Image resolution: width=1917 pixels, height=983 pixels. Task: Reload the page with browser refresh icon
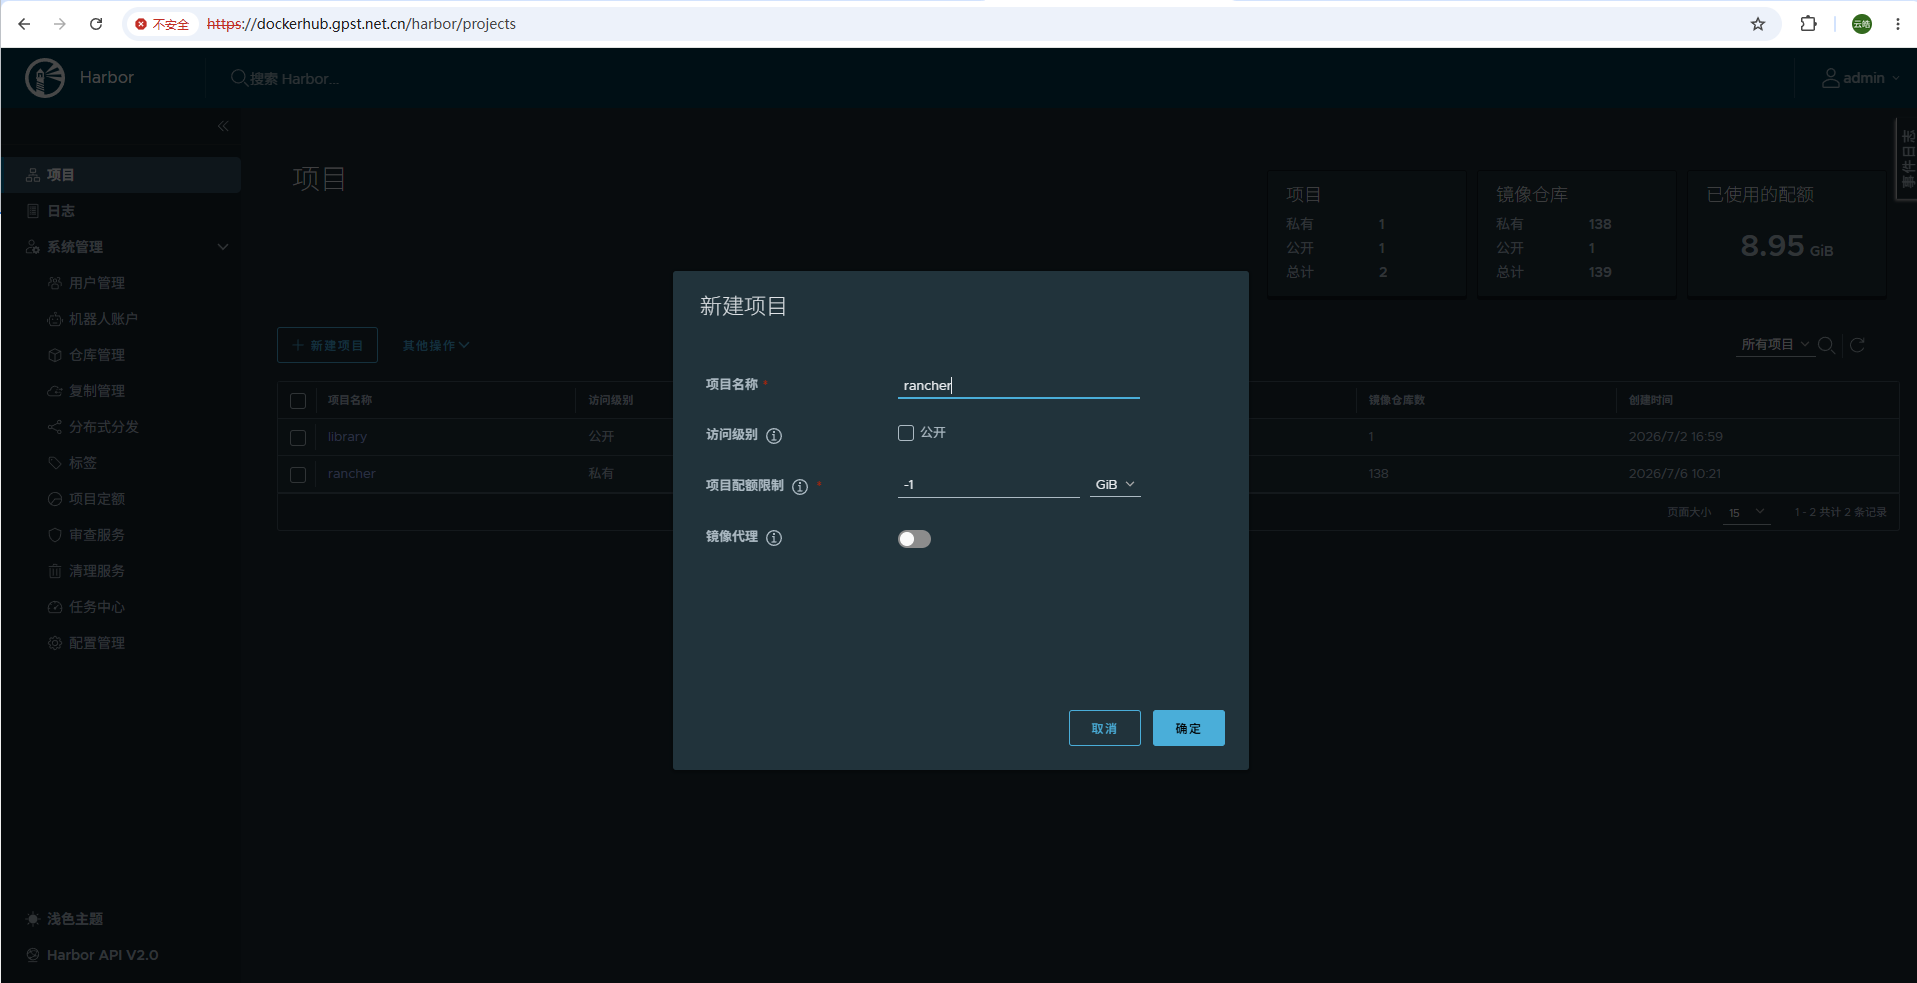pos(96,24)
